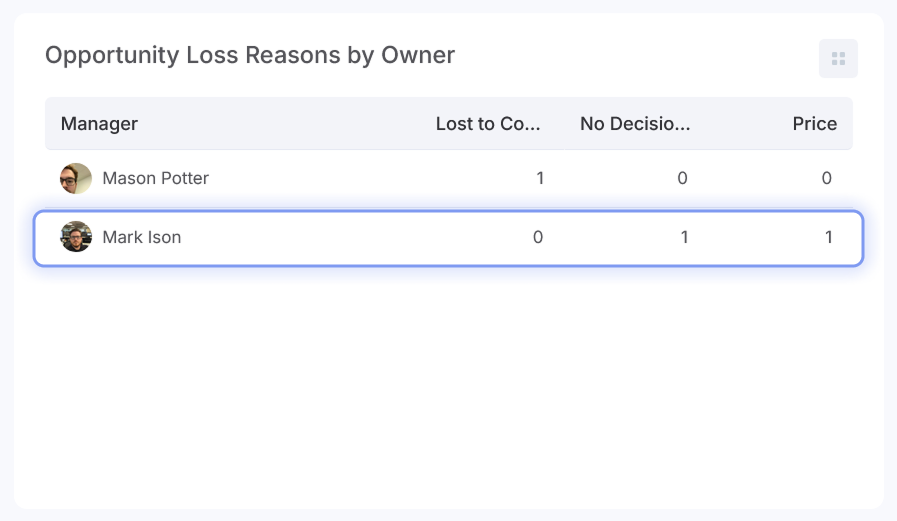Select Mark Ison's Lost to Co... value
Screen dimensions: 897x521
click(x=538, y=238)
